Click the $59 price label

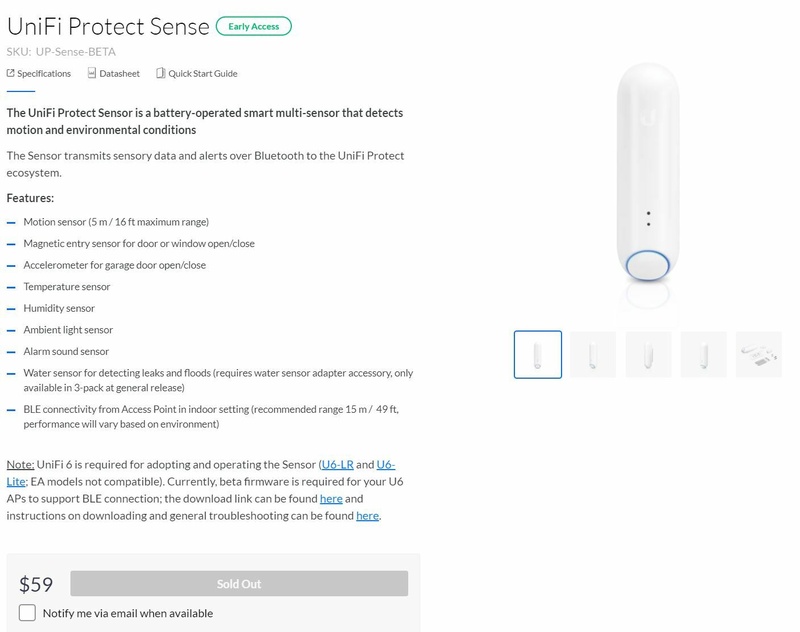tap(36, 585)
